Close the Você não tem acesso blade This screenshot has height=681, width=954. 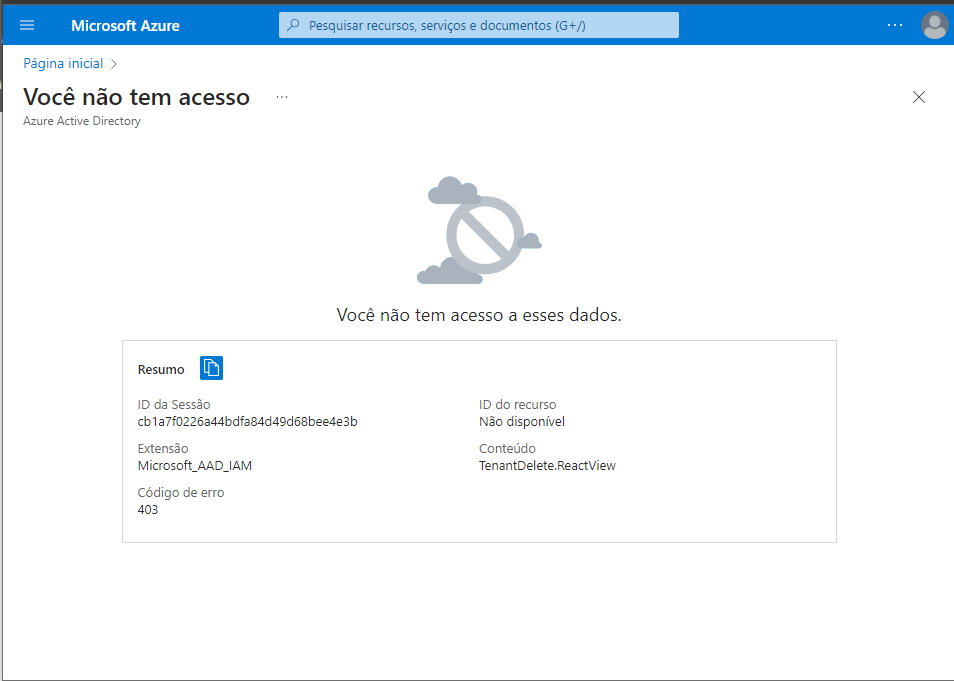pos(919,97)
